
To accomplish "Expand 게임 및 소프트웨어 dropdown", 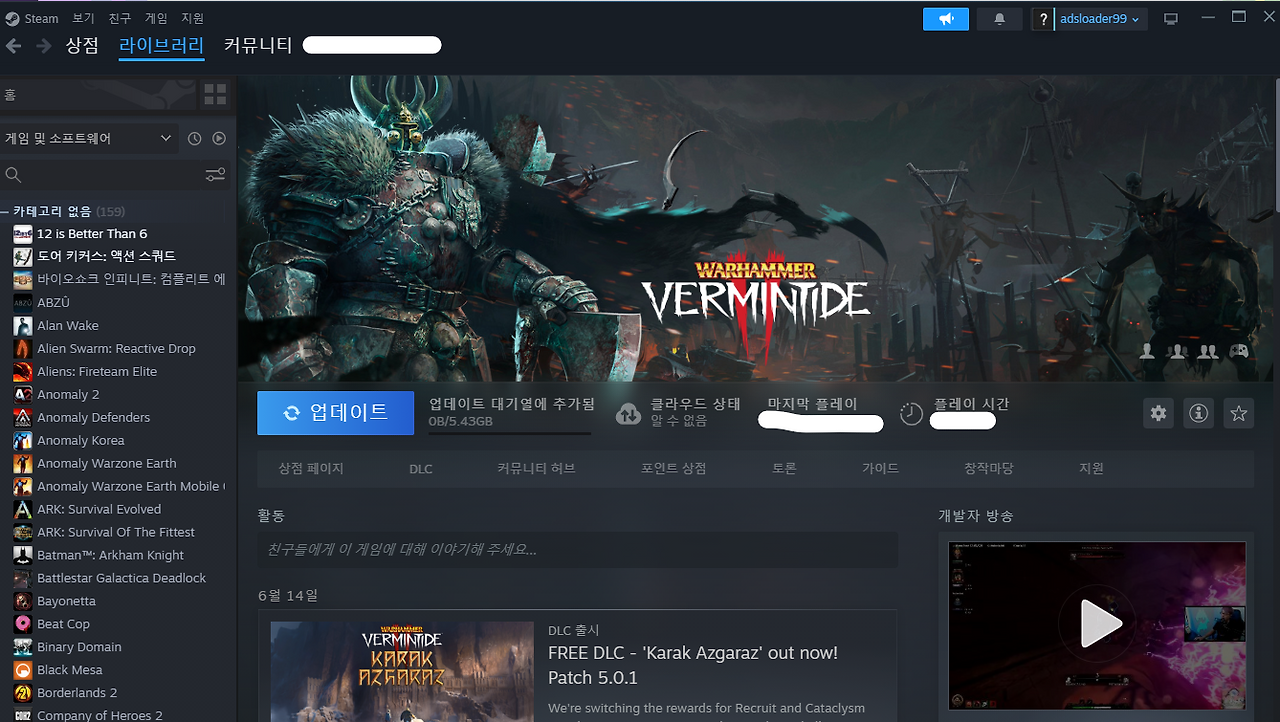I will [89, 138].
